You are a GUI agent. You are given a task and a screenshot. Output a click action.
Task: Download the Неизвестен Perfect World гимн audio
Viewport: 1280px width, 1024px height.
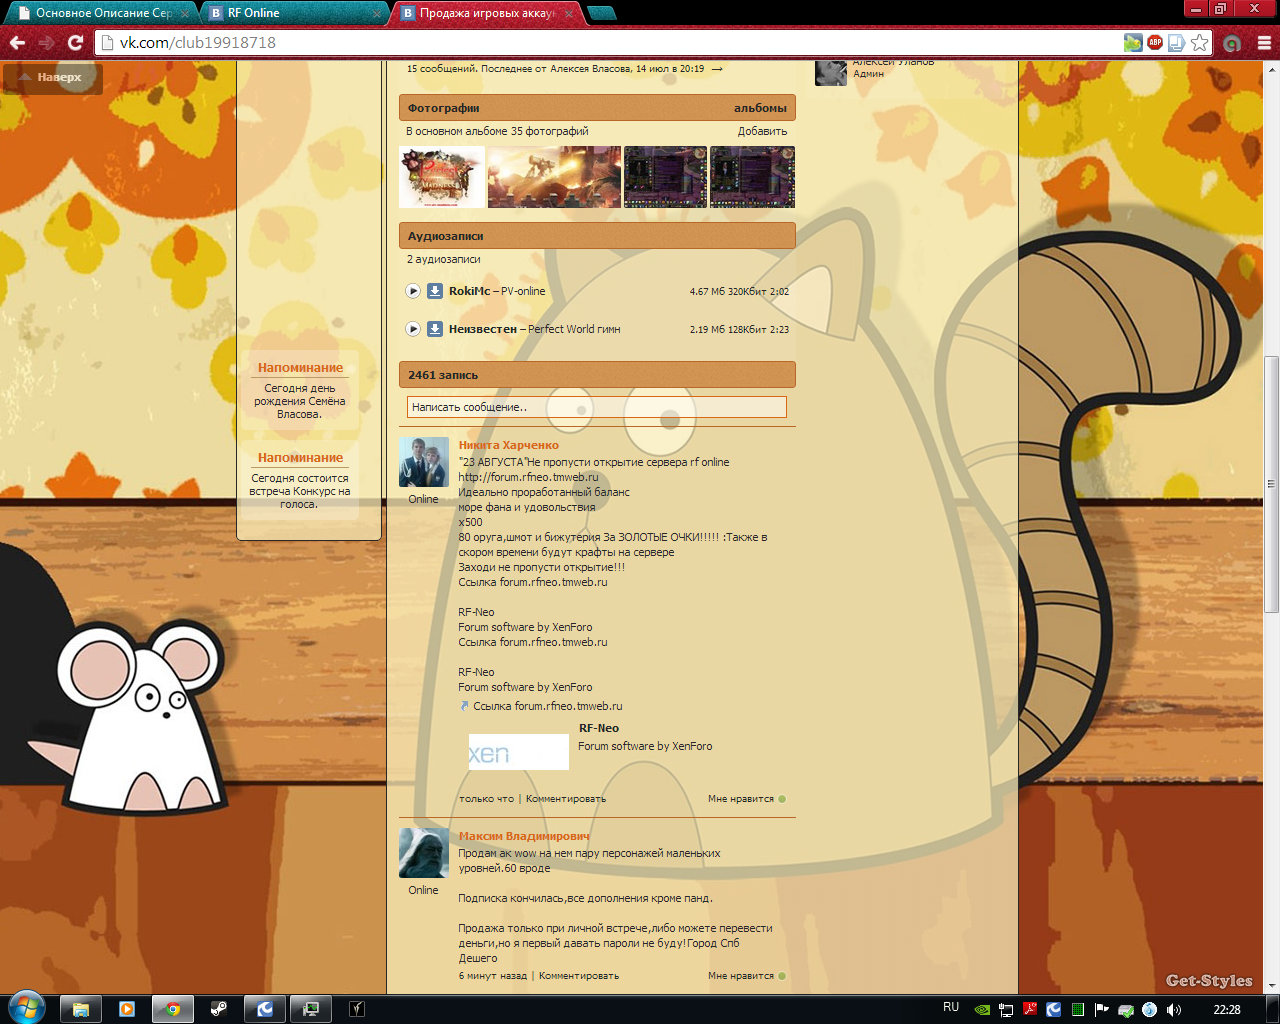point(435,329)
